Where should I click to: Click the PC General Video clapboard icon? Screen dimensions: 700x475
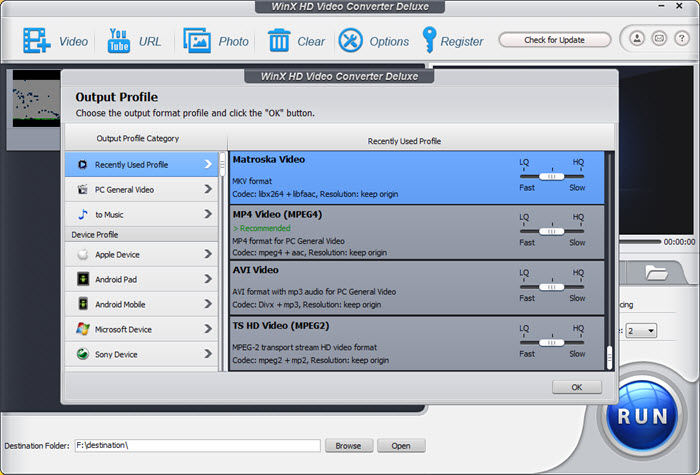click(x=83, y=190)
